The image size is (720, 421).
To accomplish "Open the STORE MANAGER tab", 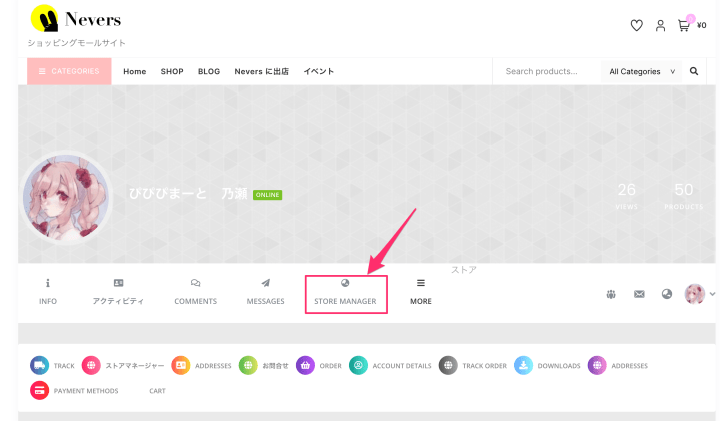I will 345,292.
